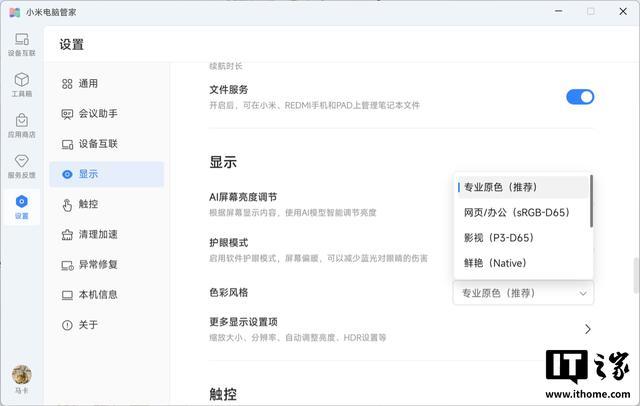Click the 护眼模式 label
The width and height of the screenshot is (640, 406).
tap(229, 243)
